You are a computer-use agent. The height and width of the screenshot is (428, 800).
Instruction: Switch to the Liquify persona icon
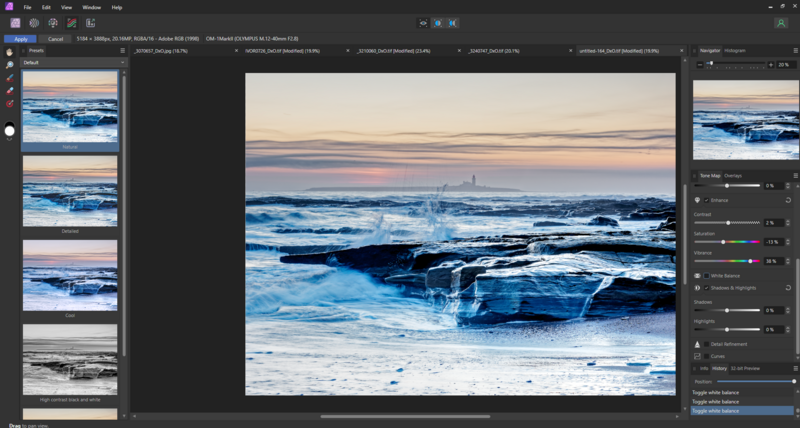tap(34, 23)
